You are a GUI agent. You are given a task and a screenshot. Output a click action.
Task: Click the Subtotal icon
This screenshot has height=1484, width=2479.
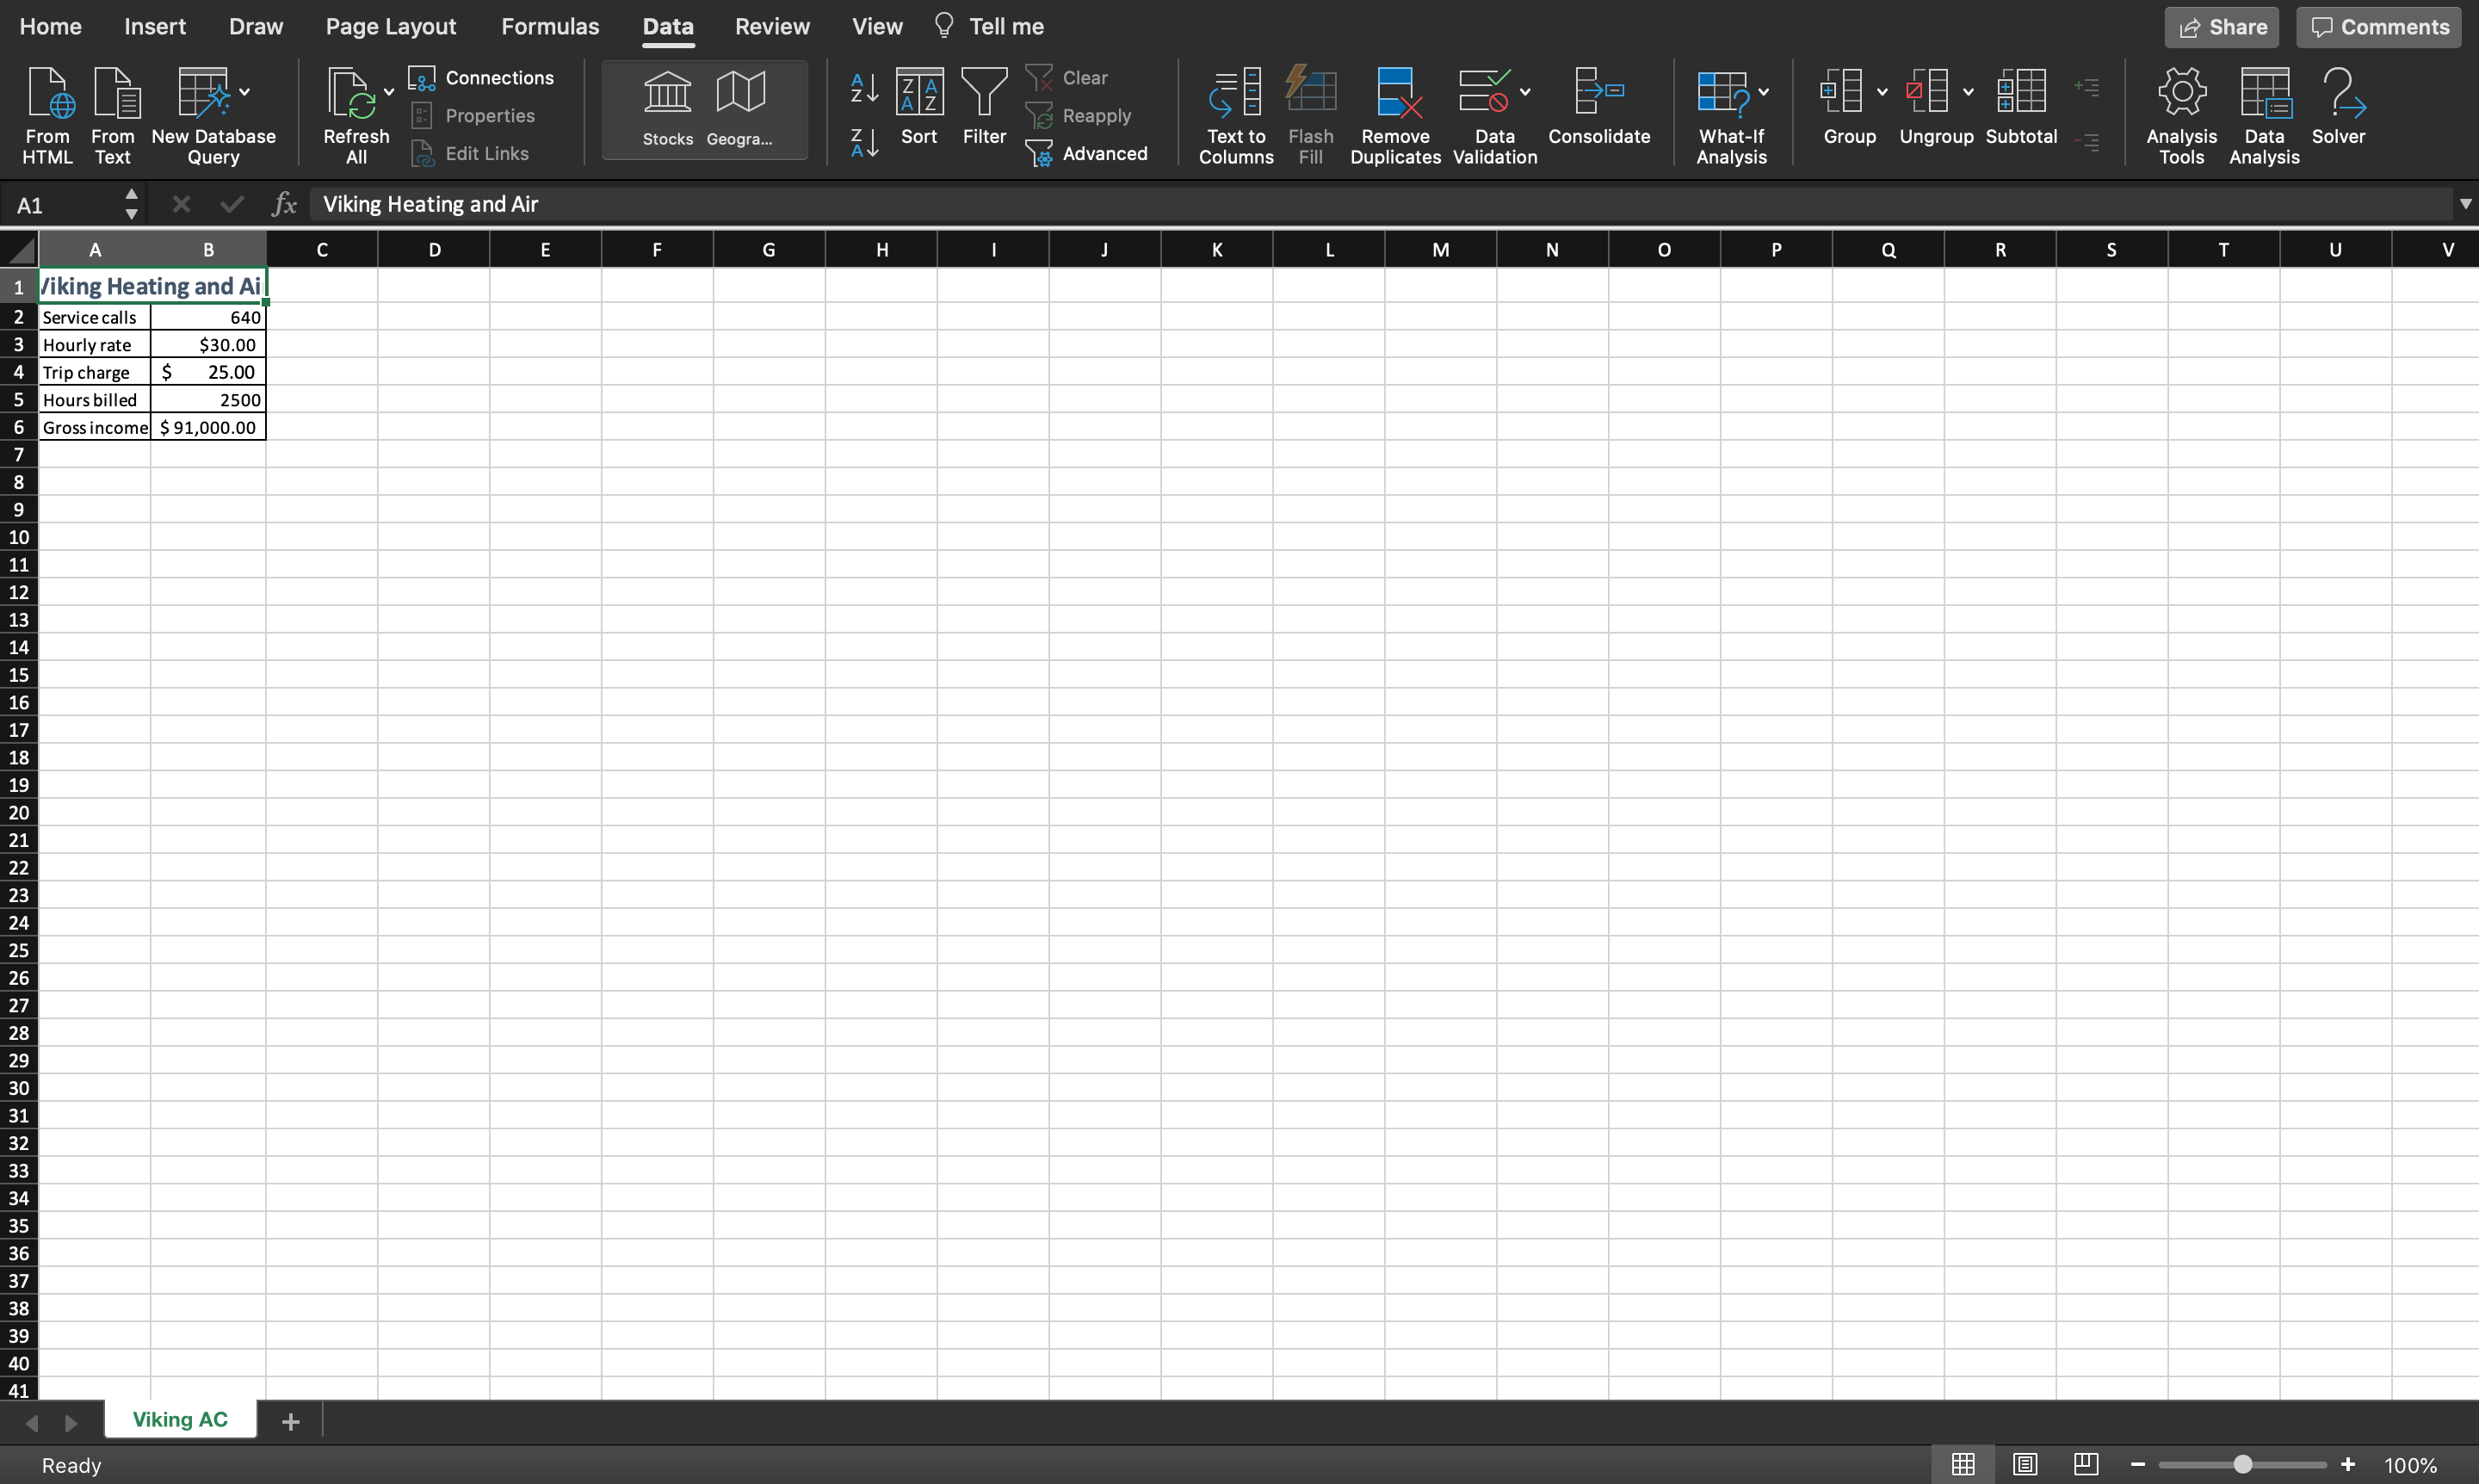(2021, 93)
